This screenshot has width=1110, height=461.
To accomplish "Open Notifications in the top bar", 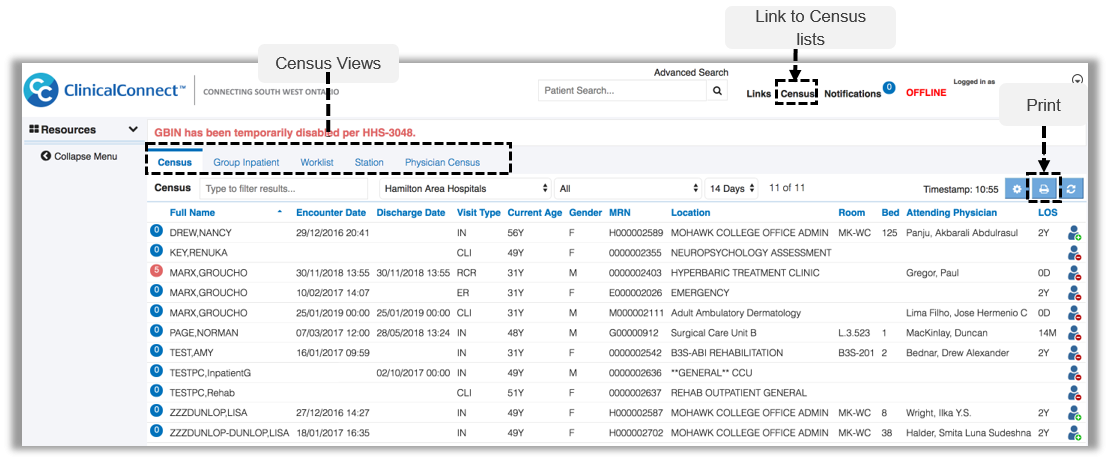I will pyautogui.click(x=852, y=94).
